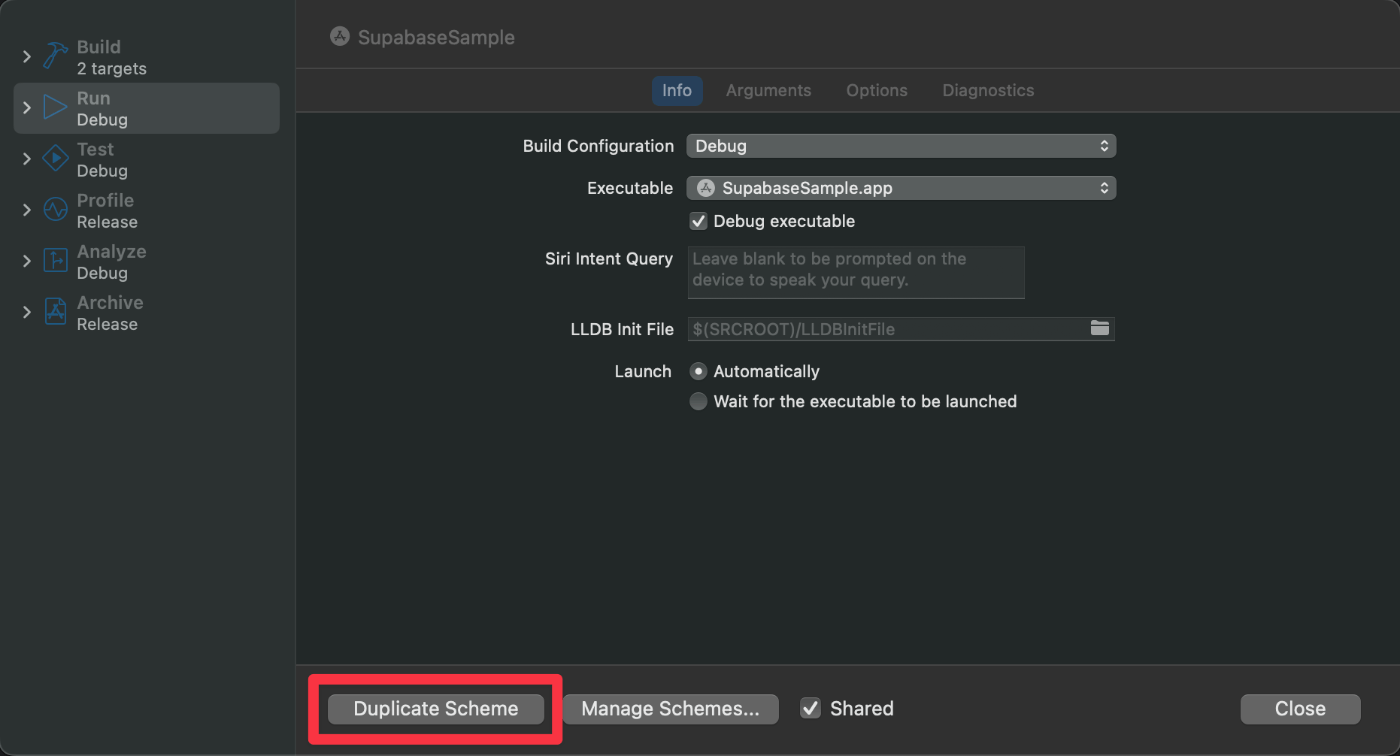The width and height of the screenshot is (1400, 756).
Task: Switch to the Info tab
Action: pyautogui.click(x=677, y=90)
